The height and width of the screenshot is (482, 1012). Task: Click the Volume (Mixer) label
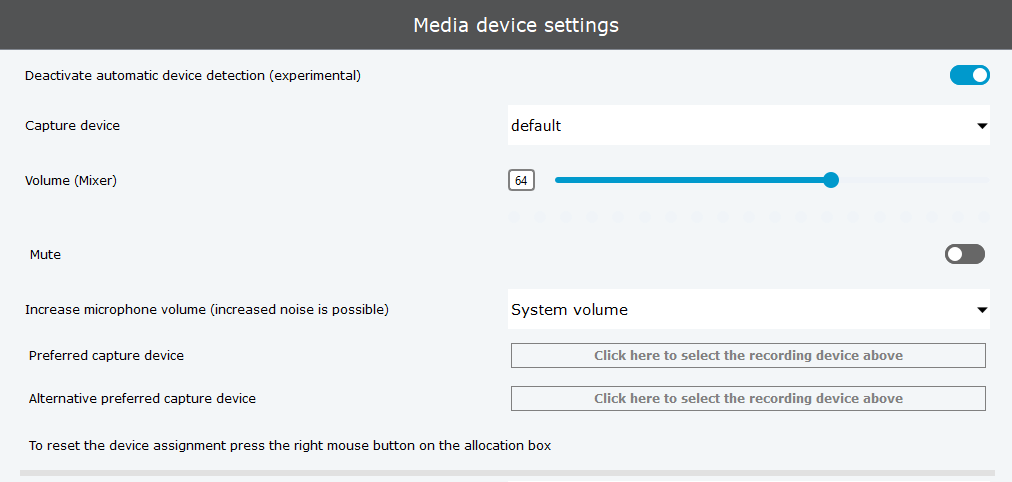point(71,180)
